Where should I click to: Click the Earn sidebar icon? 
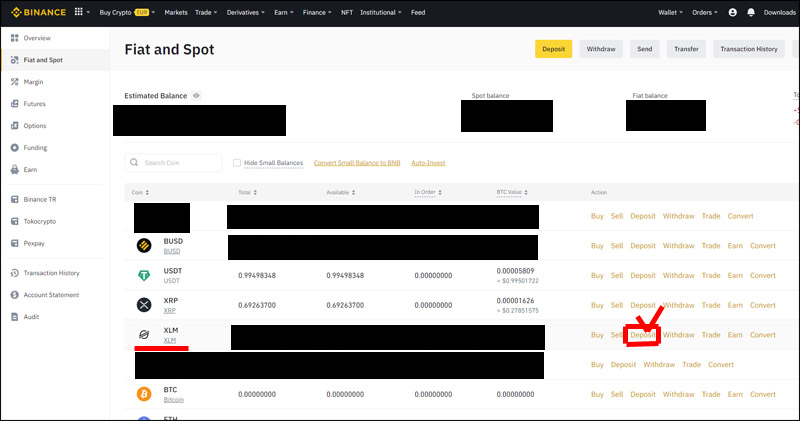point(14,169)
